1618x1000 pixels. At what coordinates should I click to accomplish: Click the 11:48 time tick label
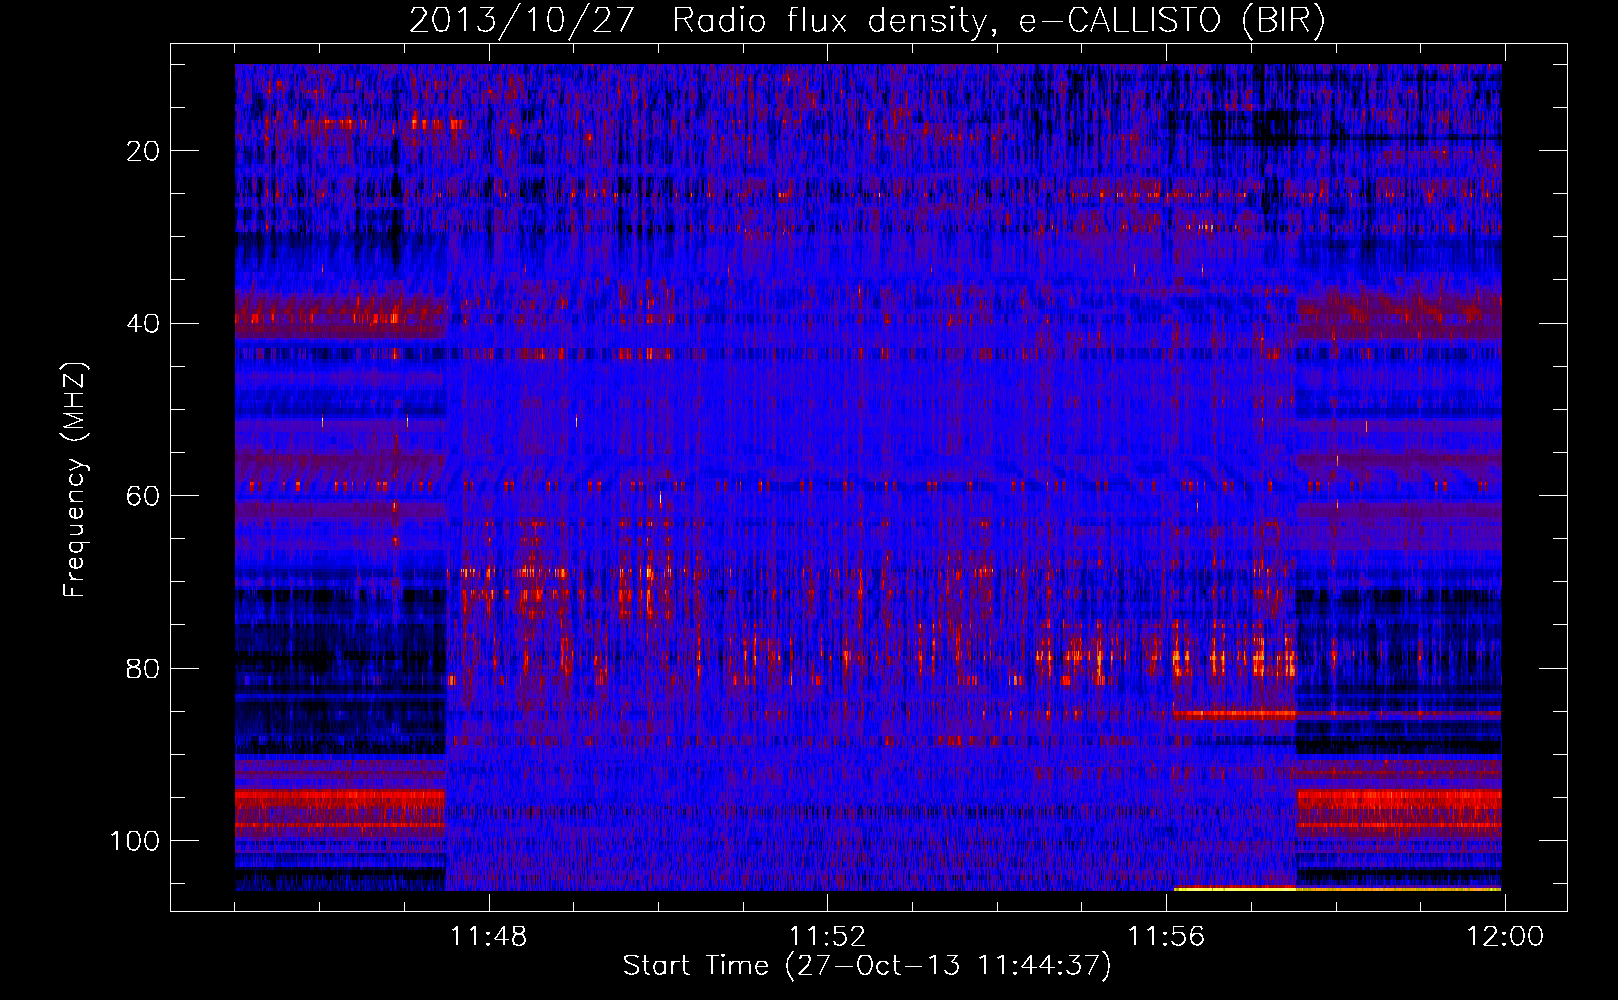488,937
